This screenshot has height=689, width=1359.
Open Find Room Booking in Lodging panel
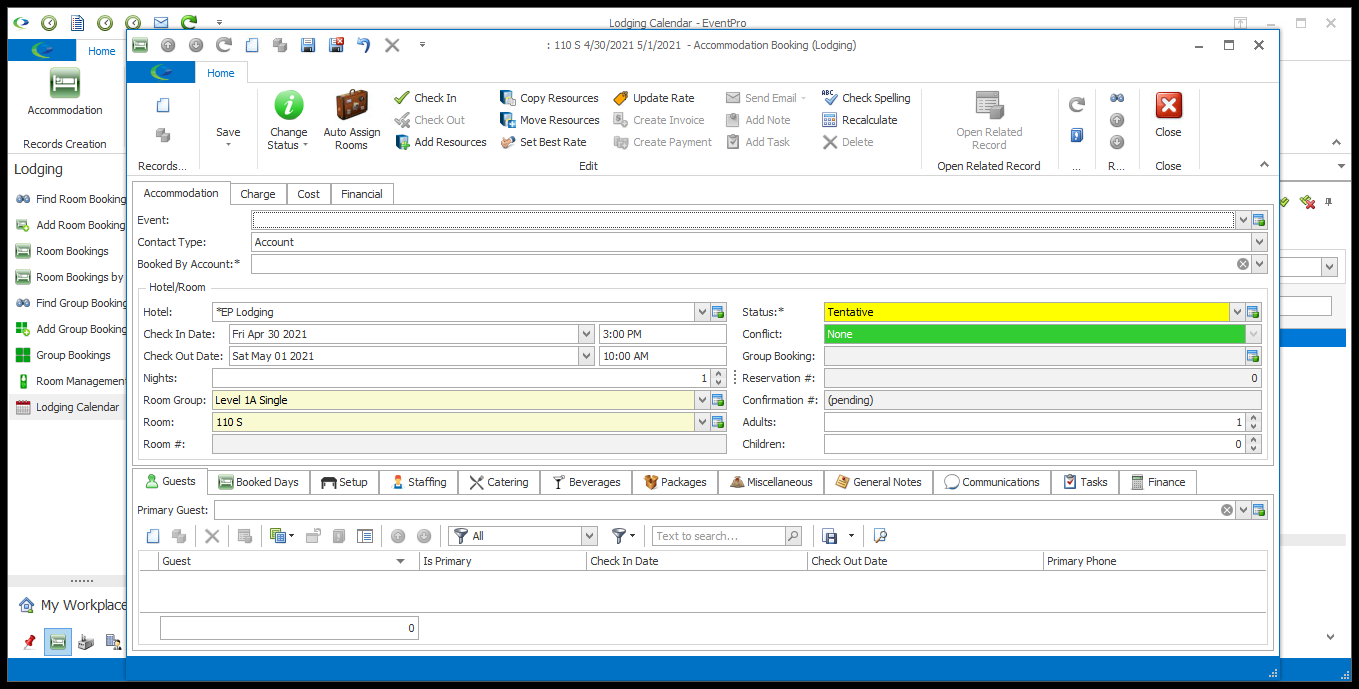(x=70, y=199)
